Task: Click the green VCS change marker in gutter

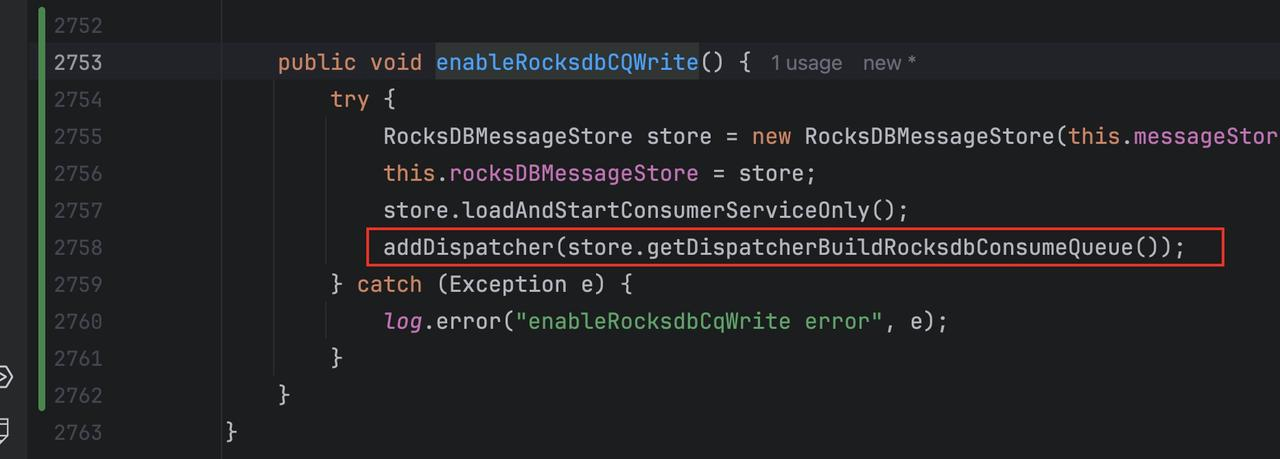Action: (41, 209)
